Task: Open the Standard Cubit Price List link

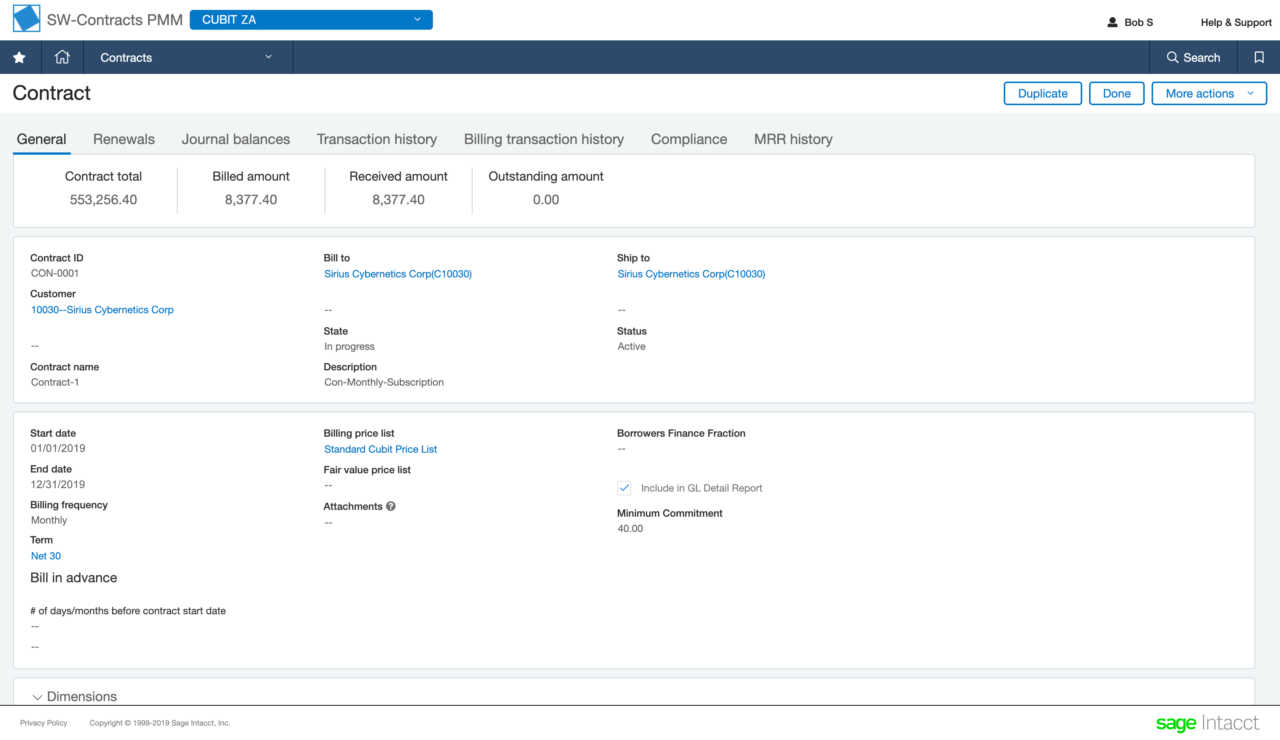Action: 381,449
